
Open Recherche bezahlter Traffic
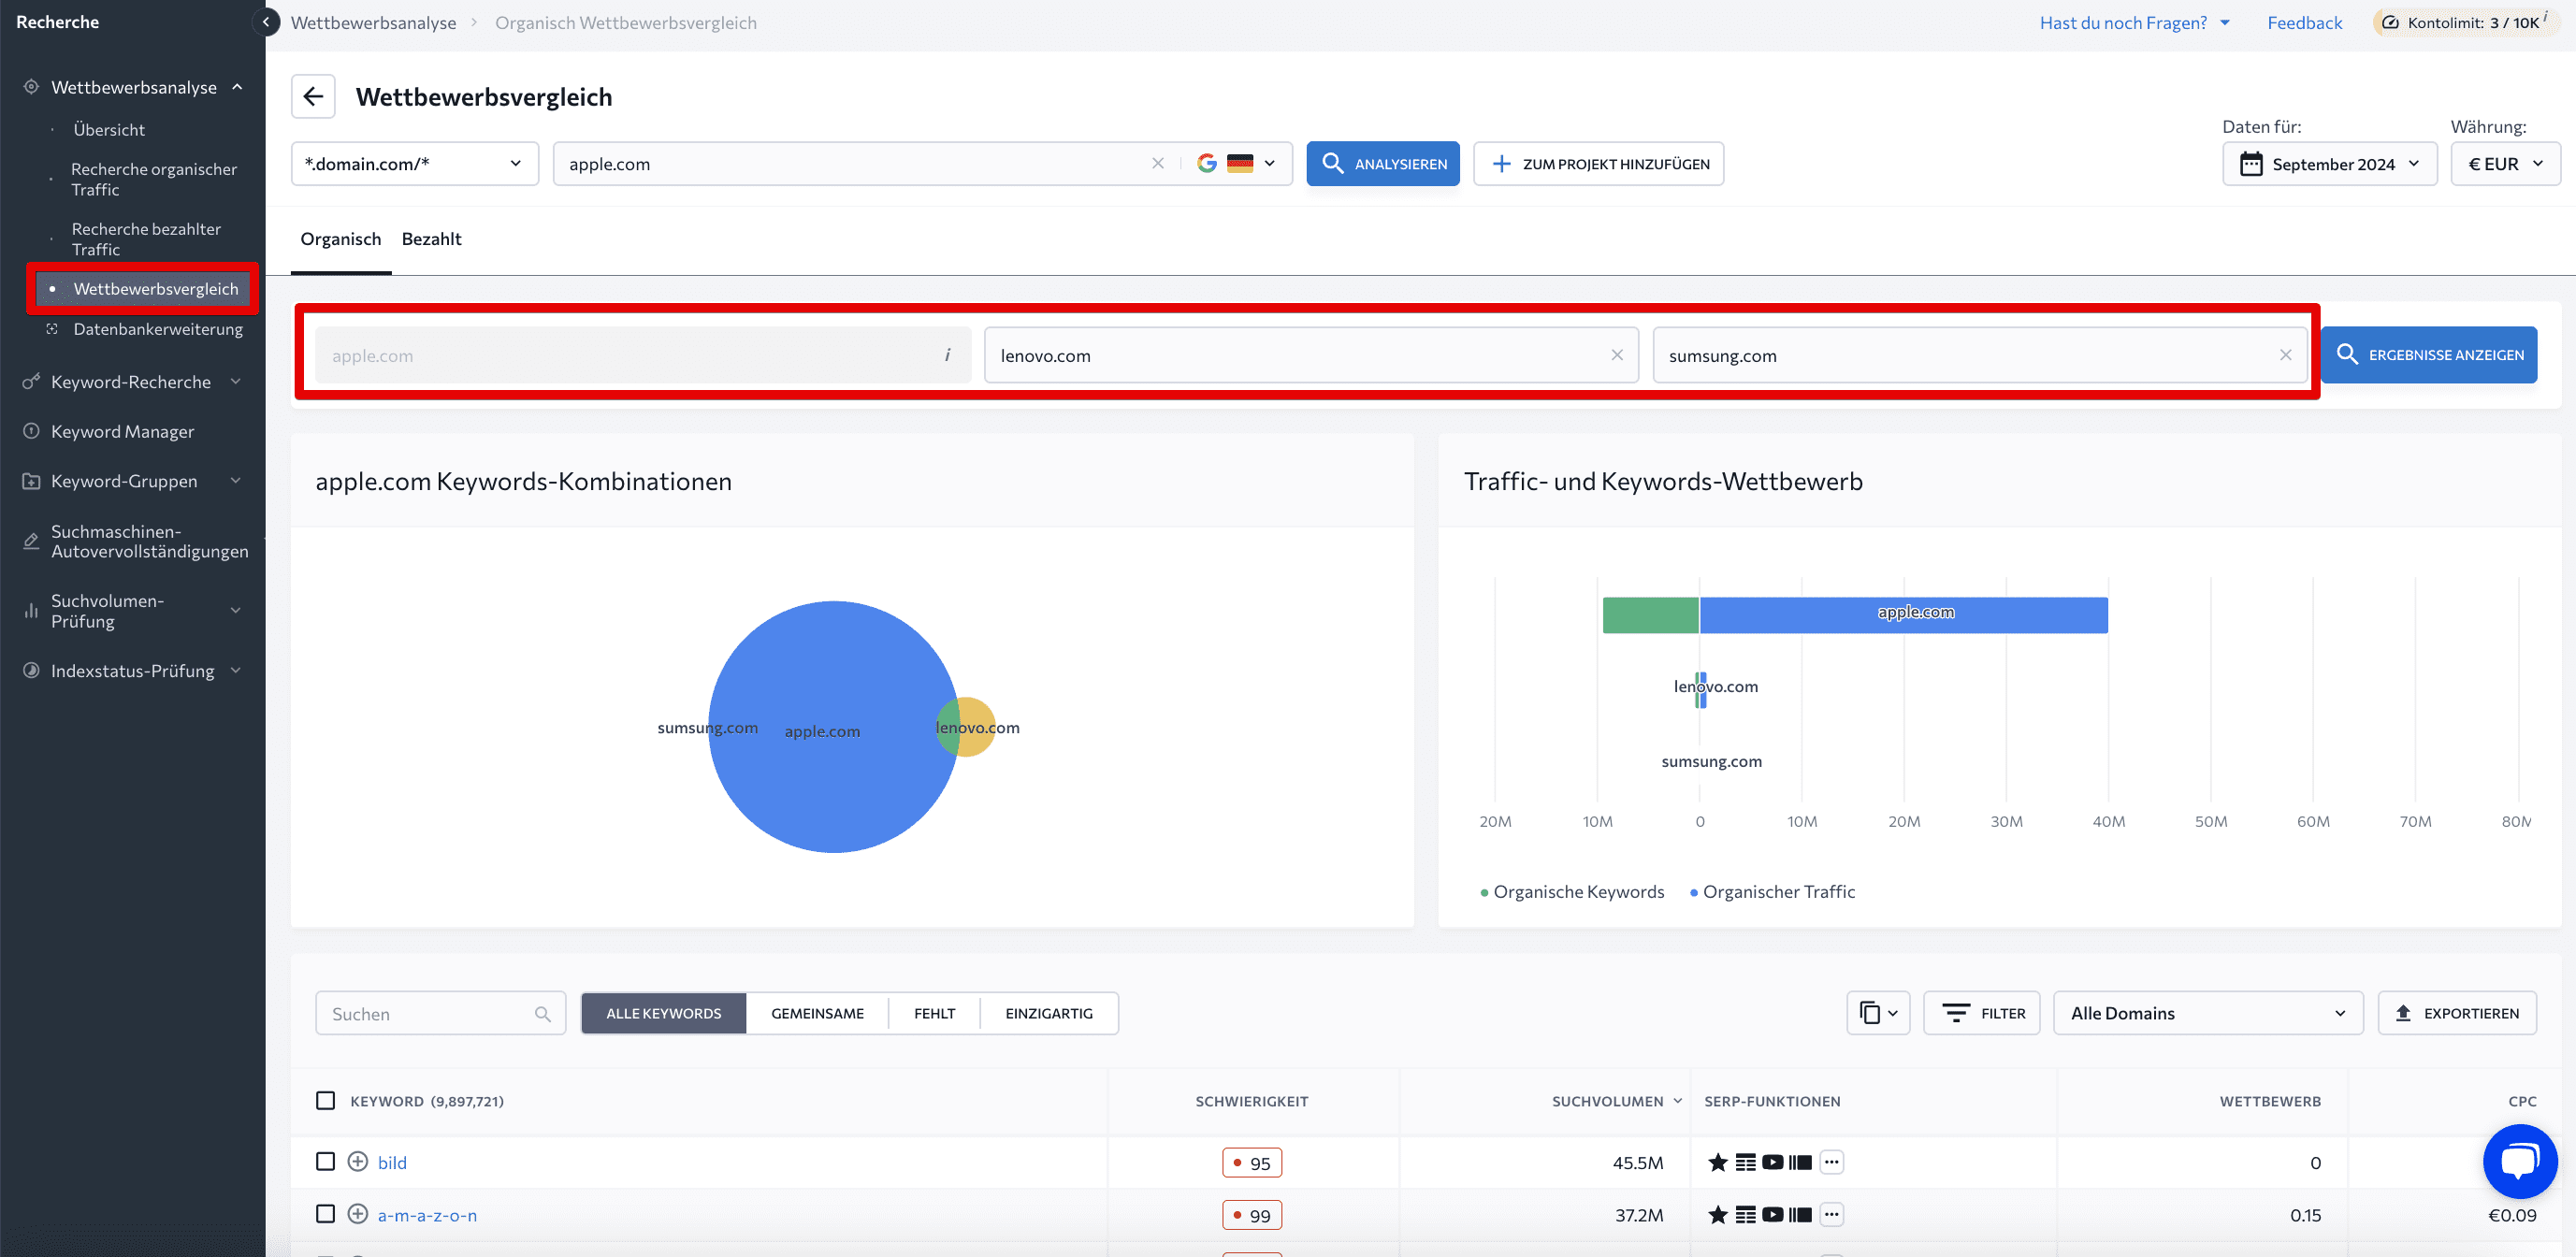click(x=146, y=239)
